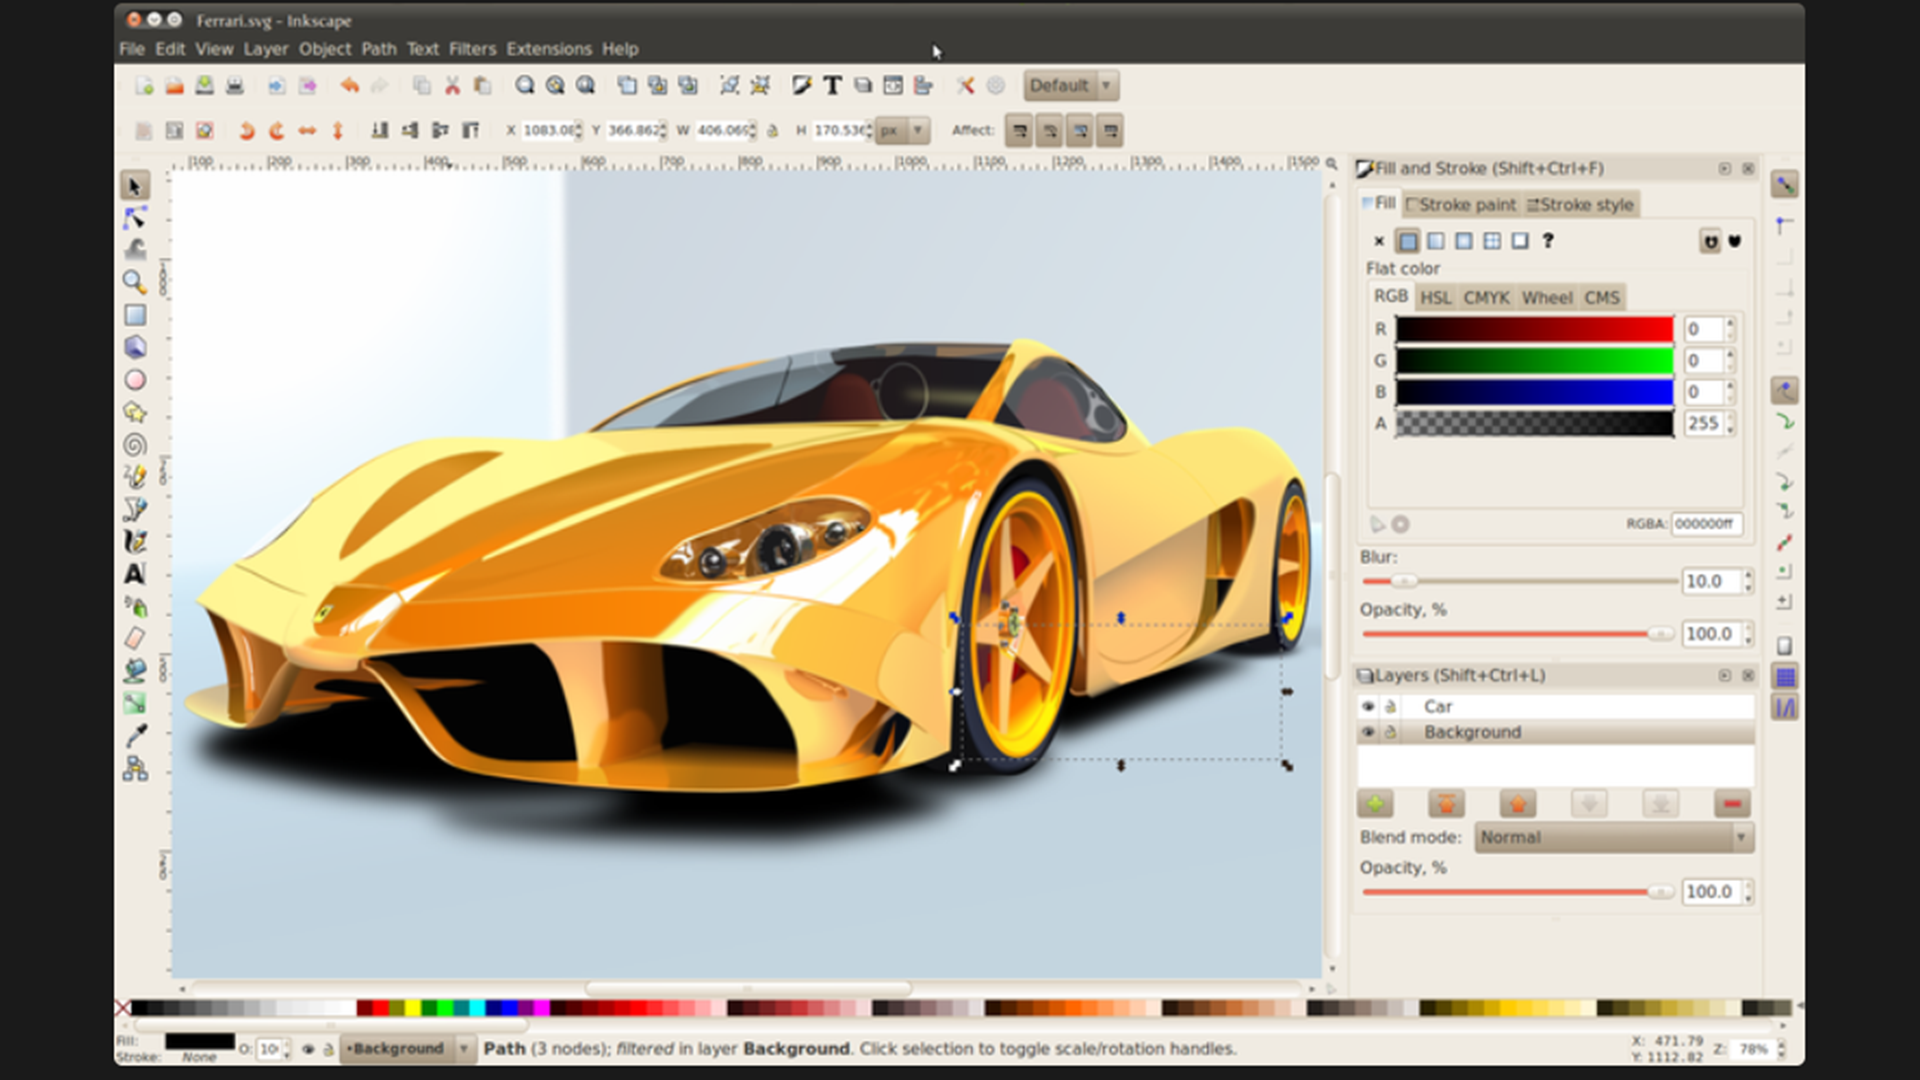
Task: Switch to the Stroke paint tab
Action: click(1460, 205)
